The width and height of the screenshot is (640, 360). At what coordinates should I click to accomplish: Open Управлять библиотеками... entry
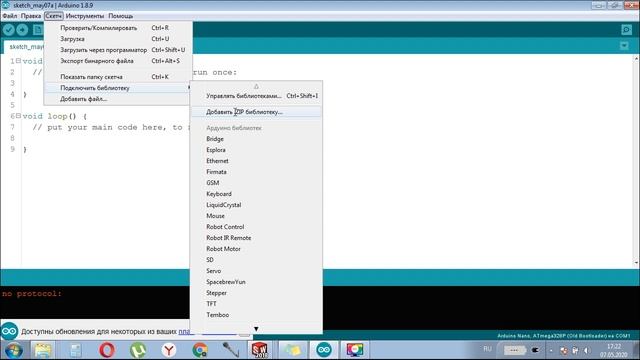[x=256, y=96]
